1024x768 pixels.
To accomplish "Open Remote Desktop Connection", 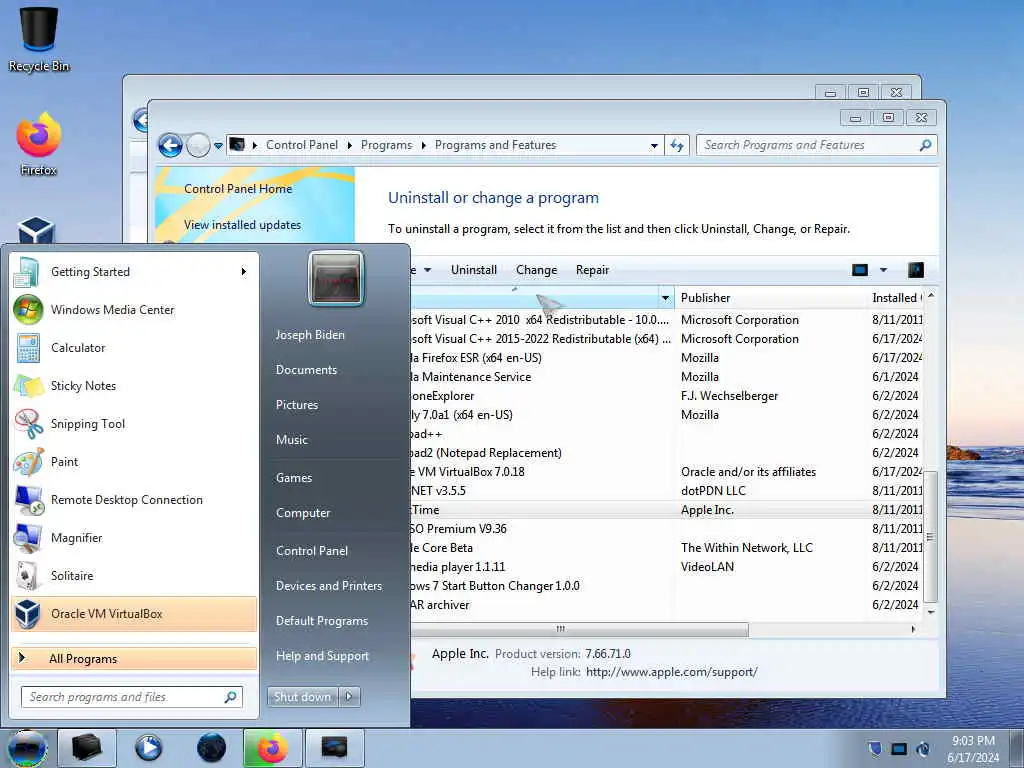I will pyautogui.click(x=134, y=500).
